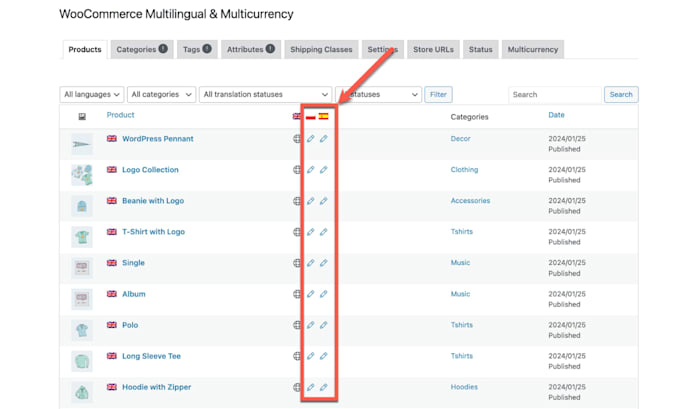Click the globe icon for WordPress Pennant

coord(297,139)
